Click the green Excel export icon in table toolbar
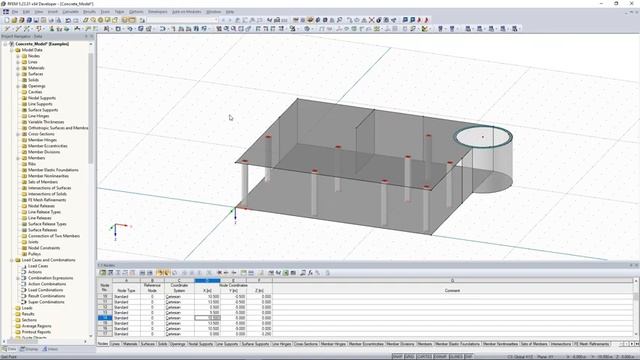The height and width of the screenshot is (360, 640). pyautogui.click(x=286, y=273)
